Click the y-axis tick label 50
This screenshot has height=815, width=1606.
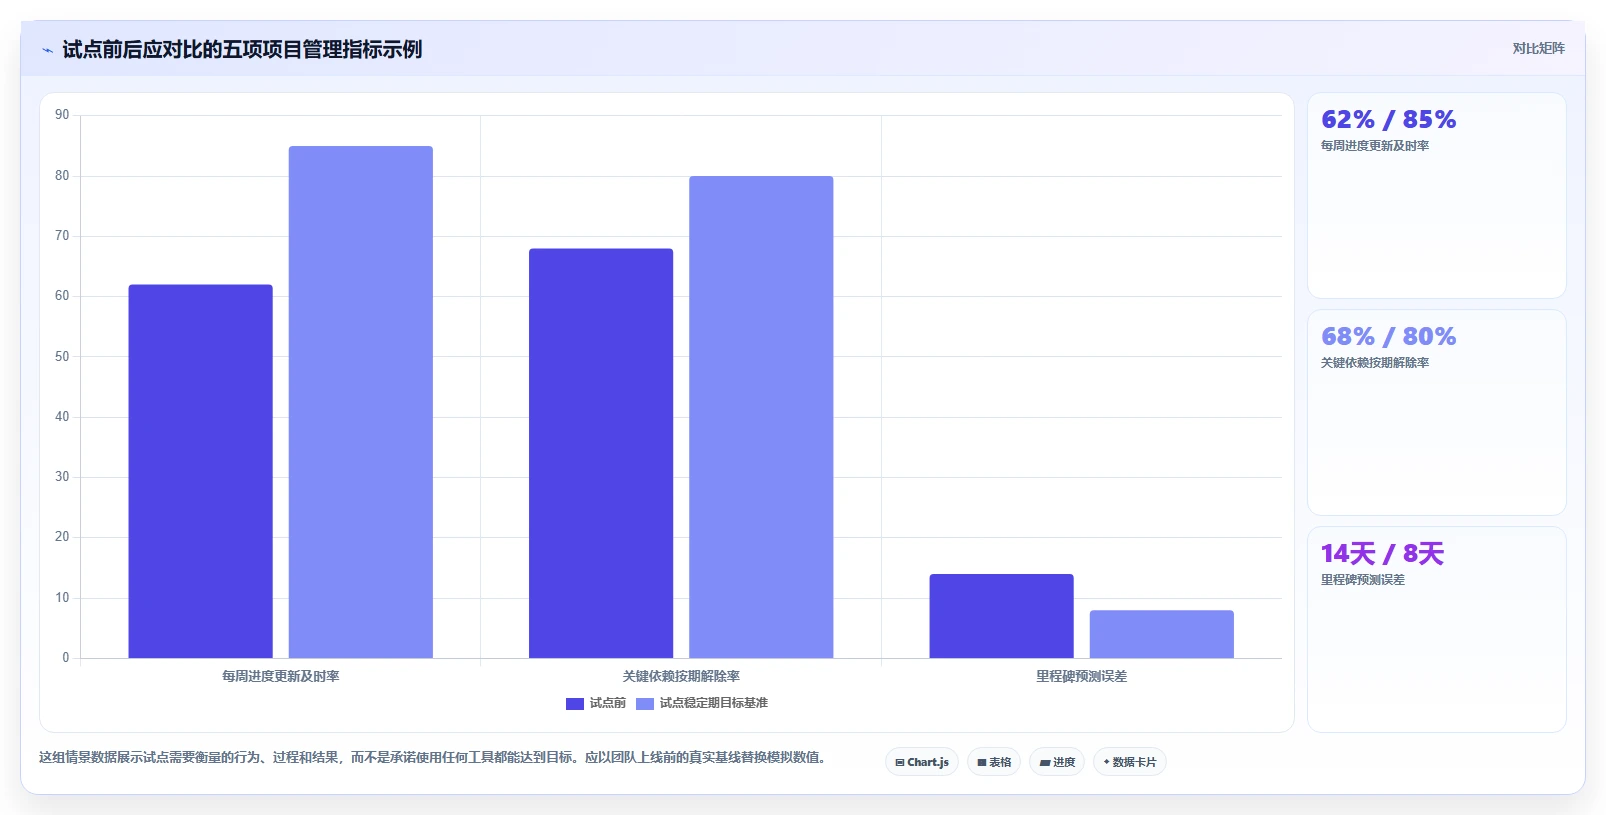62,357
